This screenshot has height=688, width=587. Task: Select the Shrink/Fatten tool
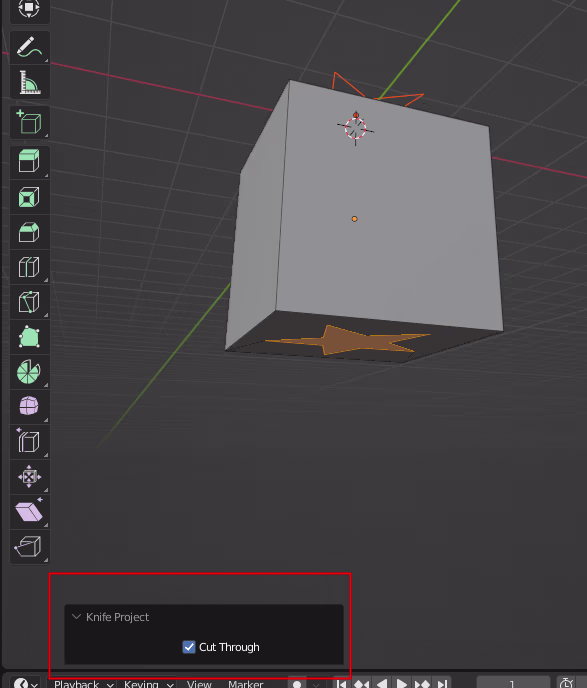(x=29, y=477)
